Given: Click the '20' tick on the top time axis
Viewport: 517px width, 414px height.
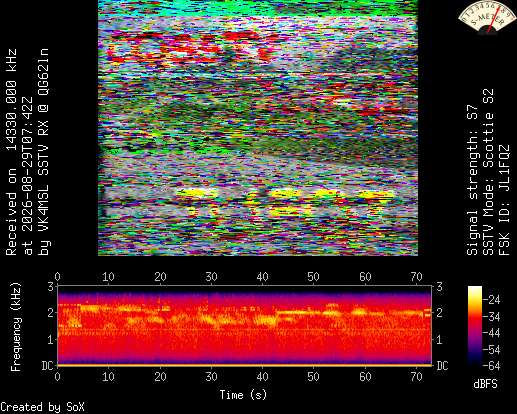Looking at the screenshot, I should tap(160, 277).
